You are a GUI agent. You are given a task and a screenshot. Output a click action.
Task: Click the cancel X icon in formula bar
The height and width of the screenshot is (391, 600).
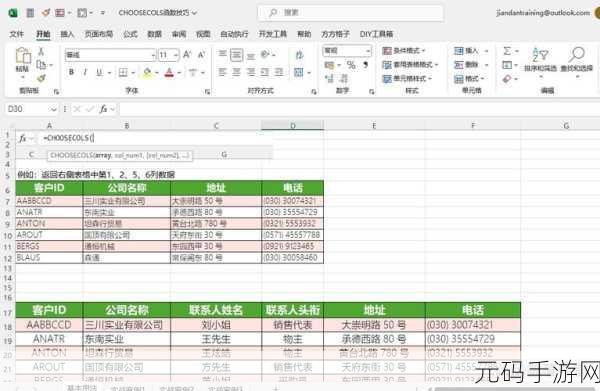[77, 109]
